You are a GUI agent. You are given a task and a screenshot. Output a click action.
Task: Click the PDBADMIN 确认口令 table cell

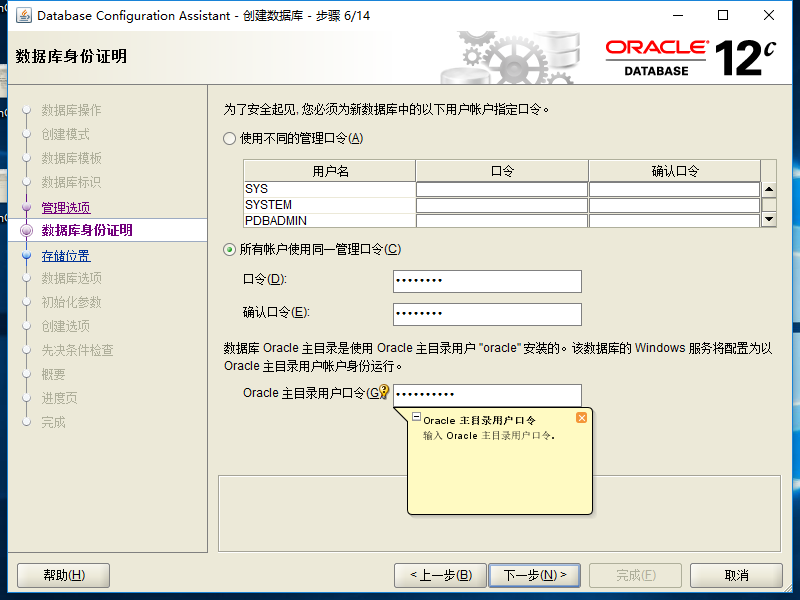click(x=674, y=221)
